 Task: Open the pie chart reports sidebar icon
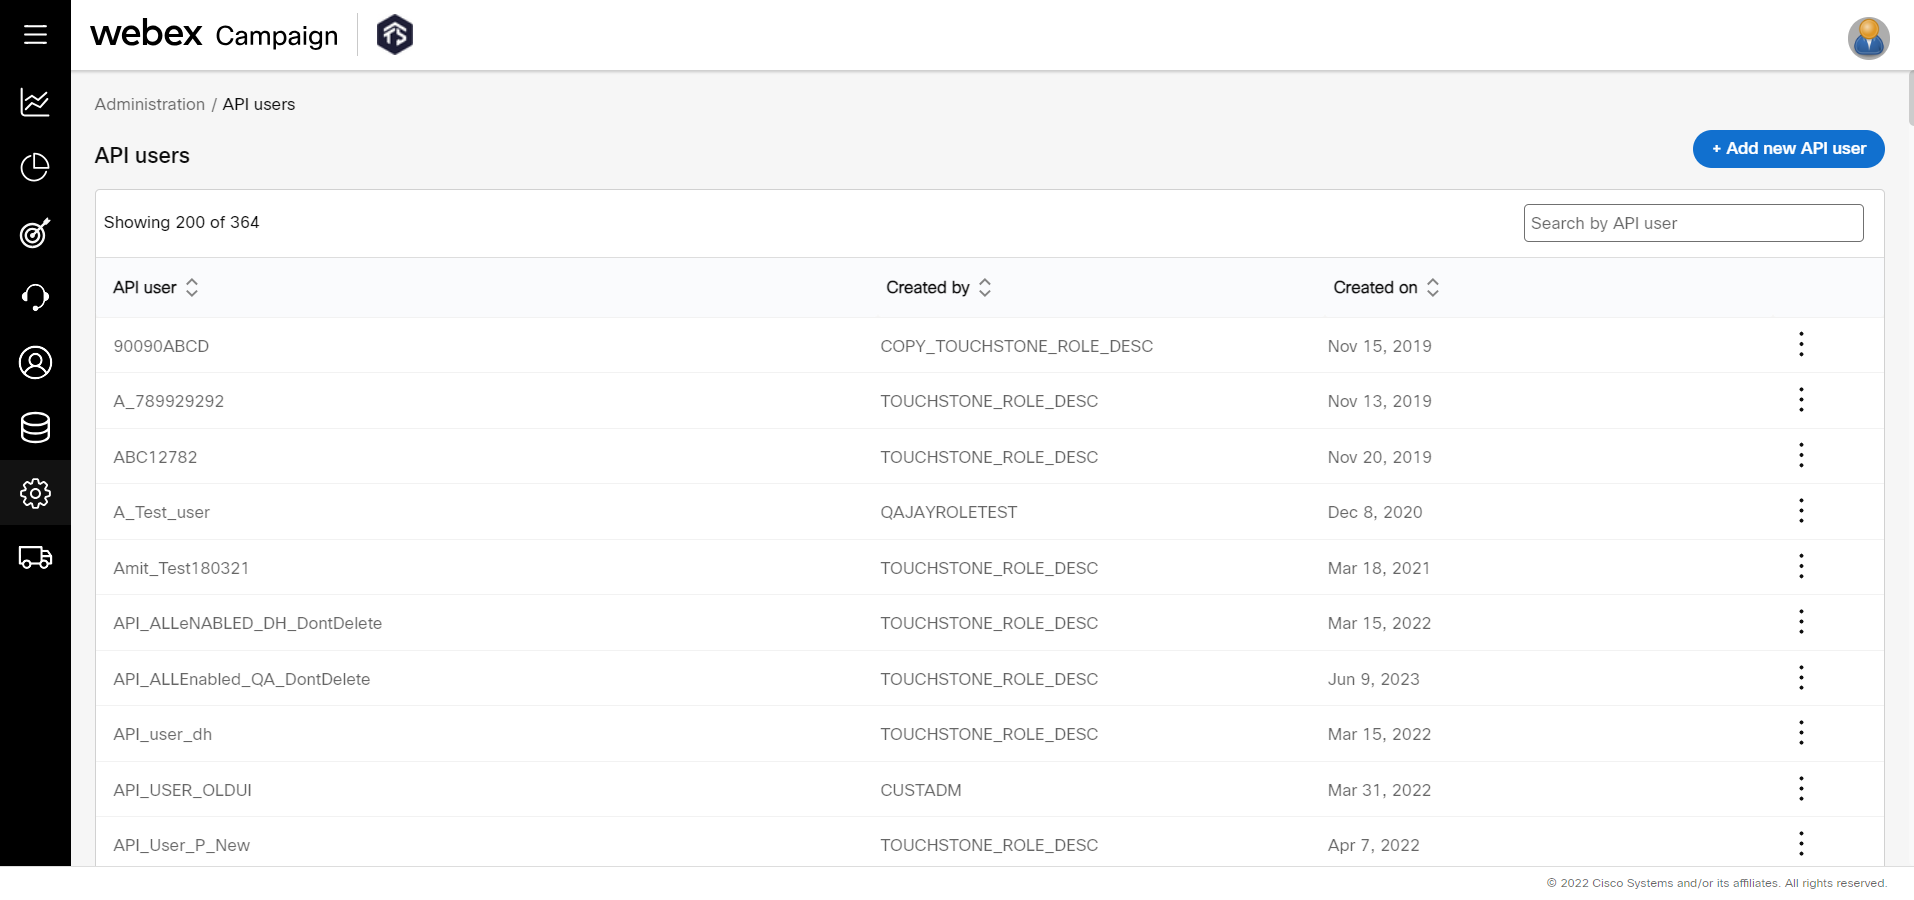[x=35, y=167]
